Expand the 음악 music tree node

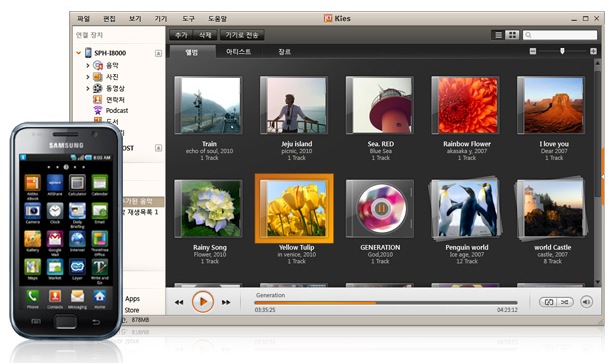88,65
